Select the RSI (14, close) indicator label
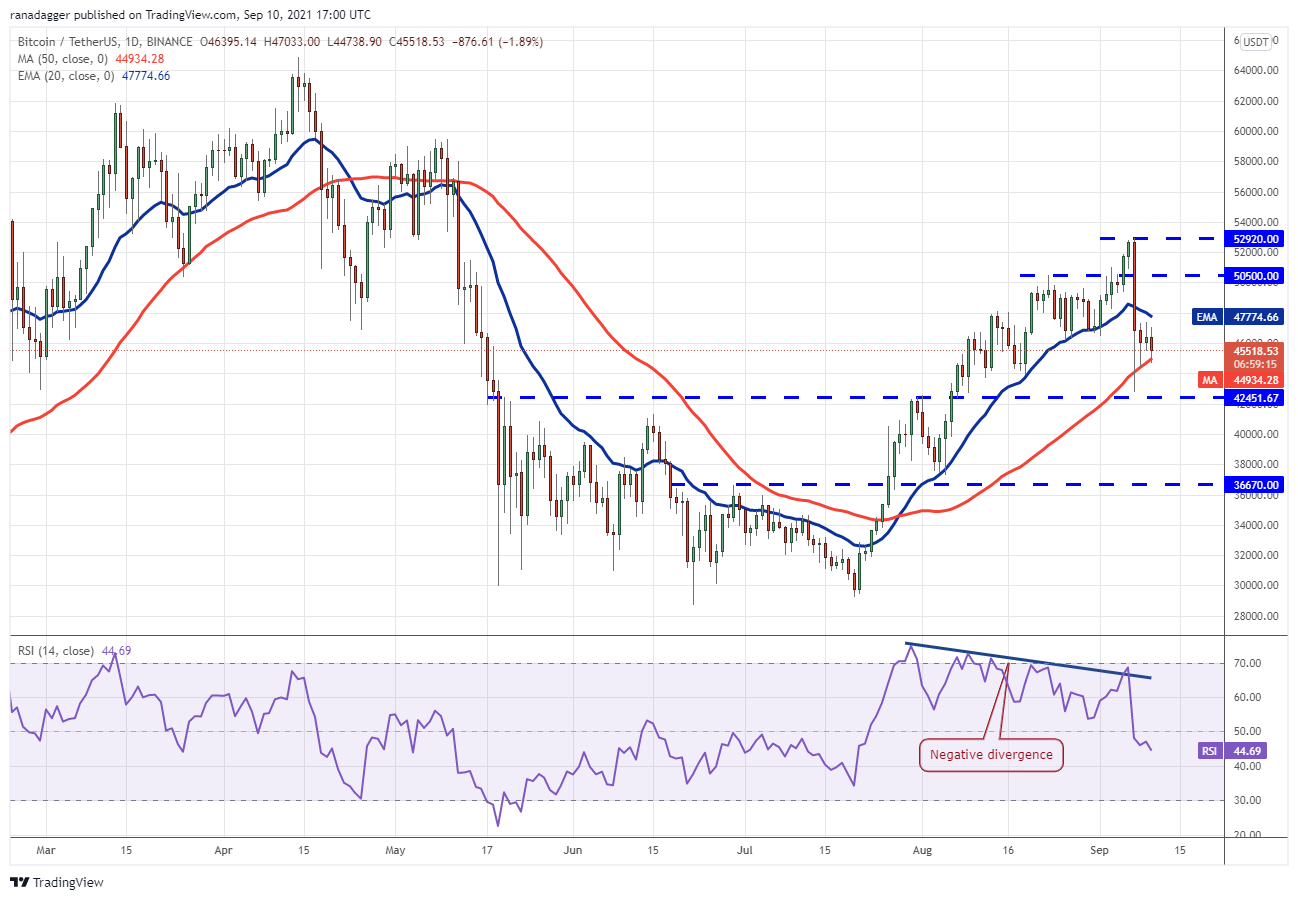Screen dimensions: 1298x900 point(57,651)
